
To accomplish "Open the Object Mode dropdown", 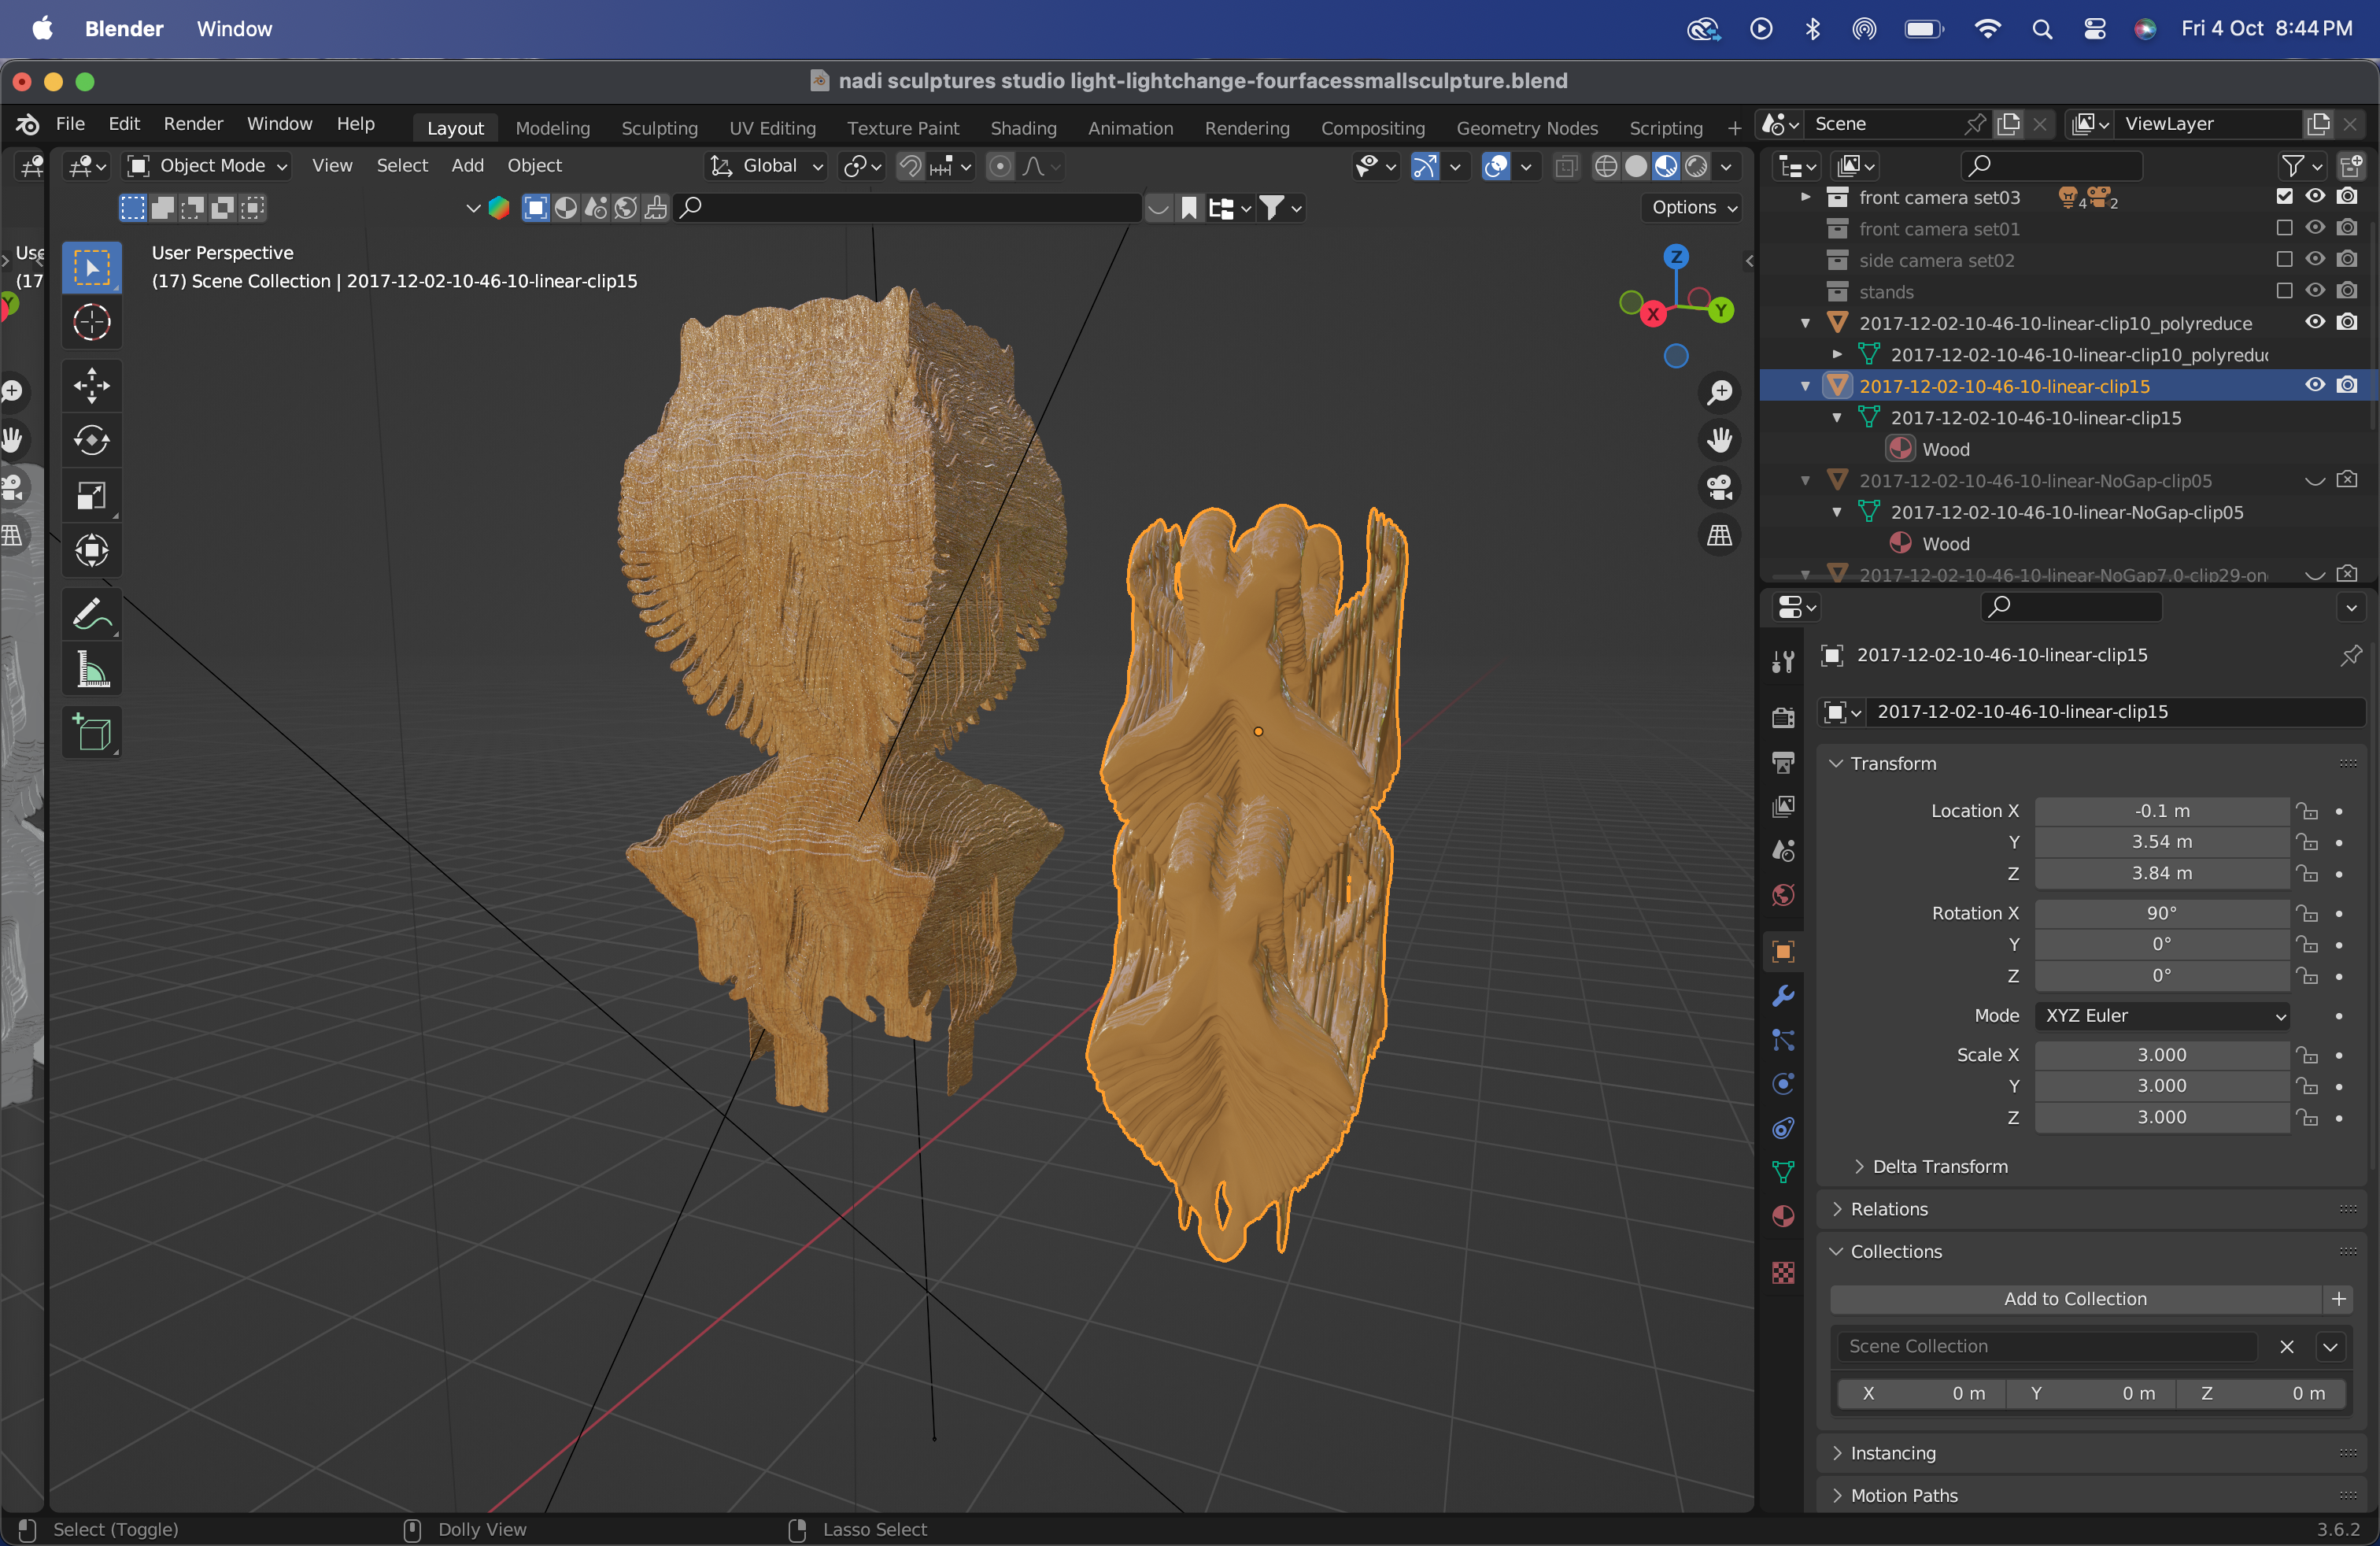I will pos(207,166).
